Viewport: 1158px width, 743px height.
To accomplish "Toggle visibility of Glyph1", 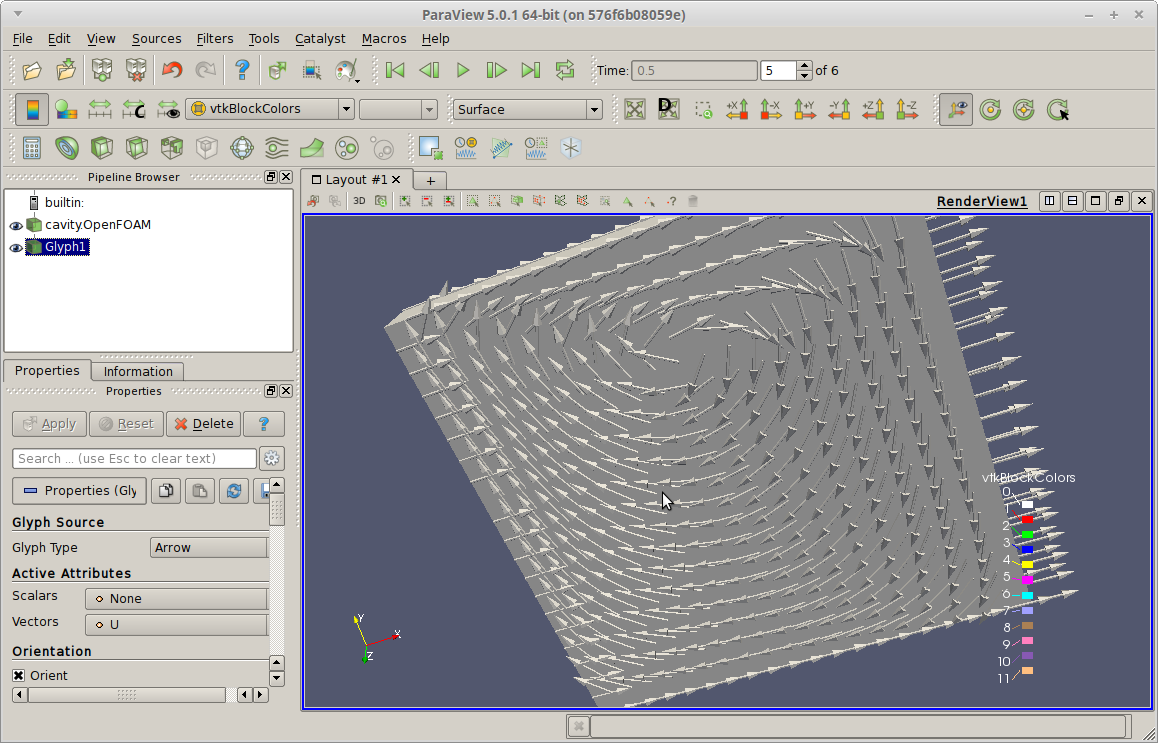I will pos(16,248).
